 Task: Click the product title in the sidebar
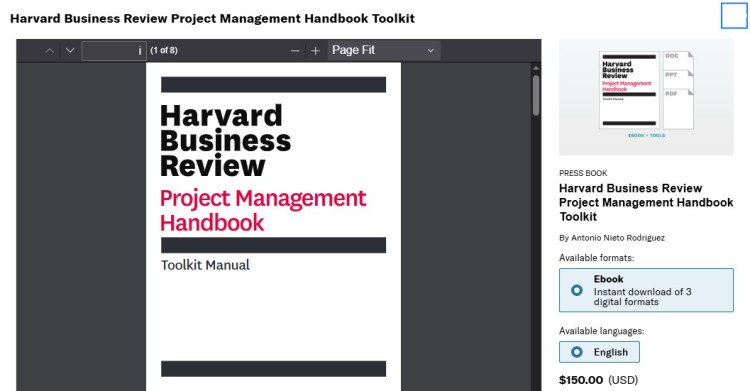tap(646, 202)
